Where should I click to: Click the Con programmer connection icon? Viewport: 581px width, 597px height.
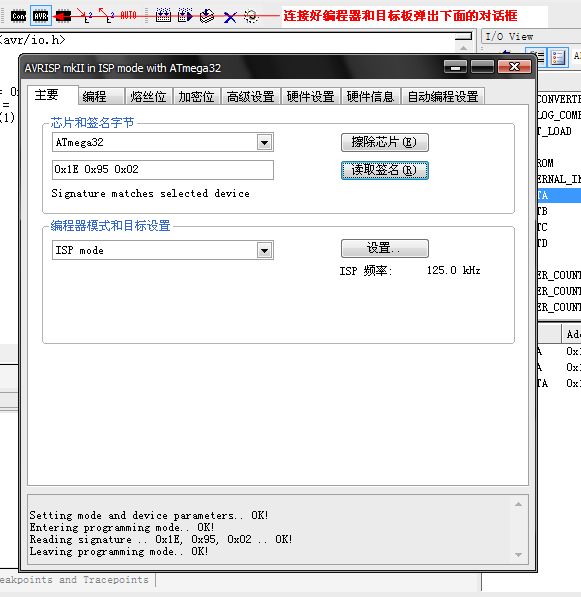click(18, 16)
